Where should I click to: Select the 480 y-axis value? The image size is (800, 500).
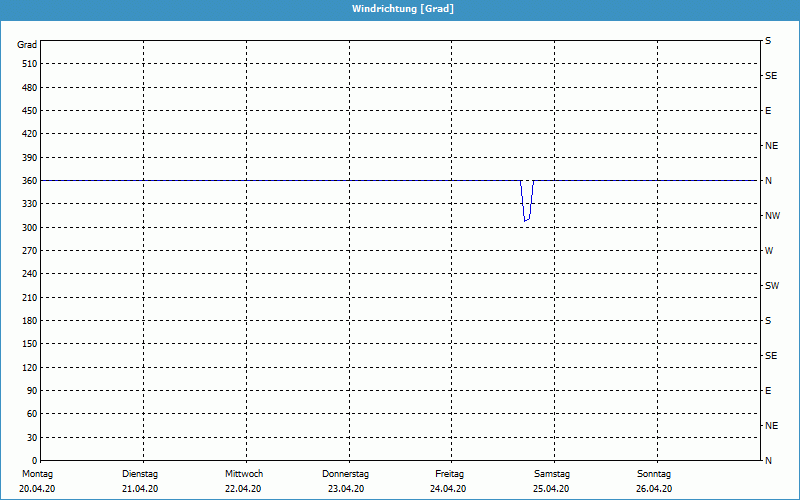[x=30, y=87]
